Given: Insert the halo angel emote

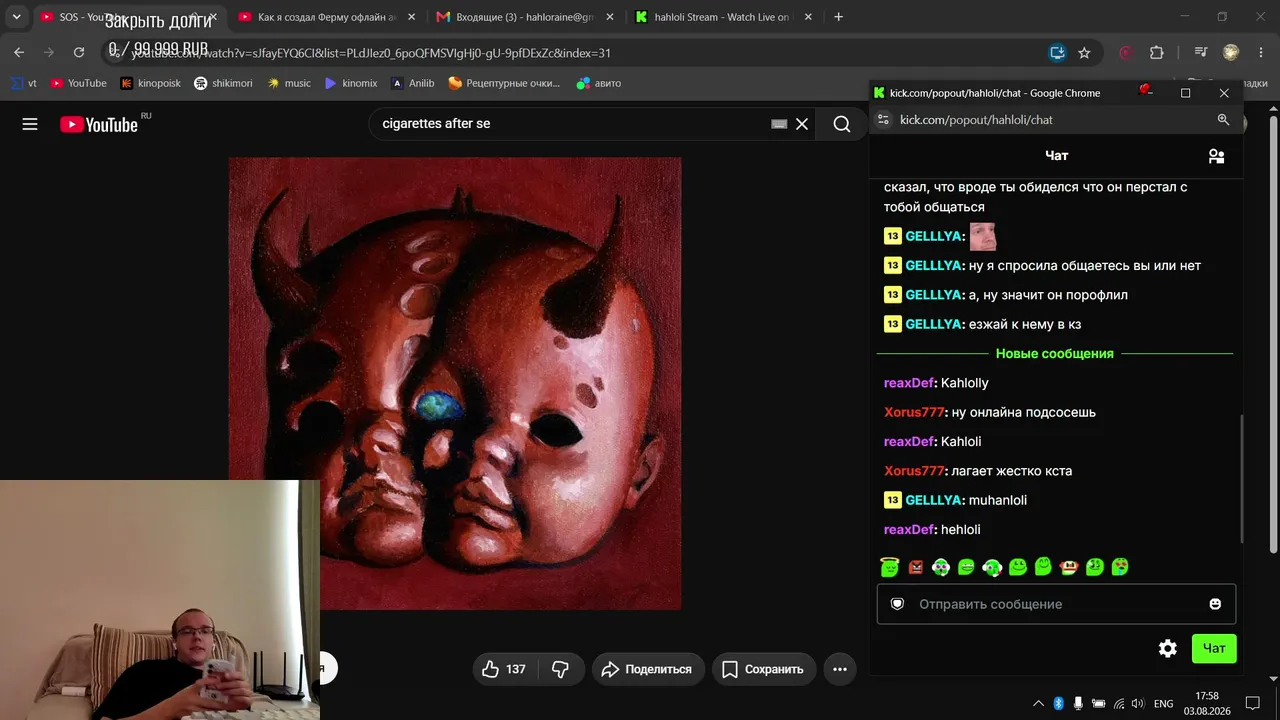Looking at the screenshot, I should pos(889,567).
